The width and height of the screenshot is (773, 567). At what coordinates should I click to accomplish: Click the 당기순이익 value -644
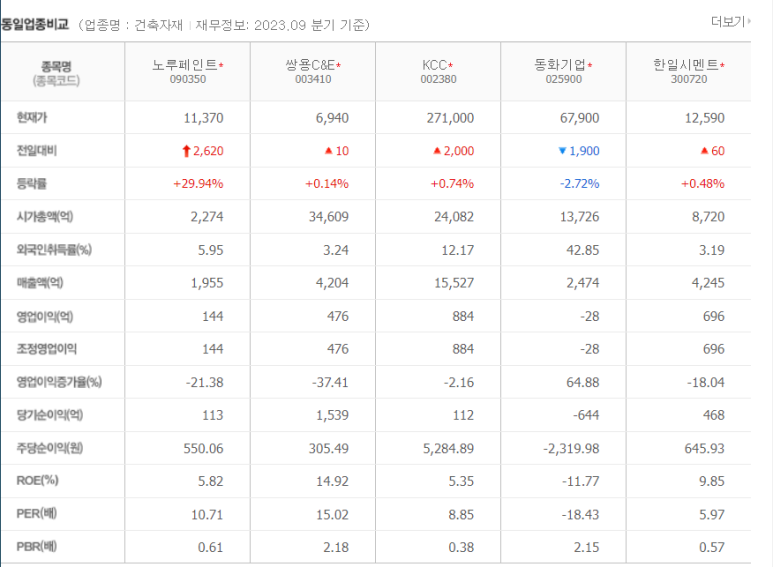586,415
